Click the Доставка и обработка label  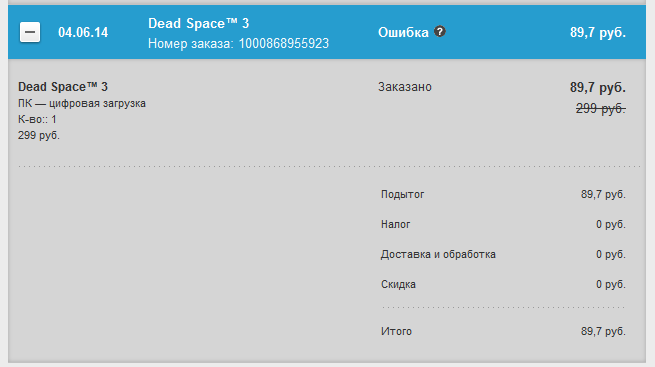tap(438, 255)
